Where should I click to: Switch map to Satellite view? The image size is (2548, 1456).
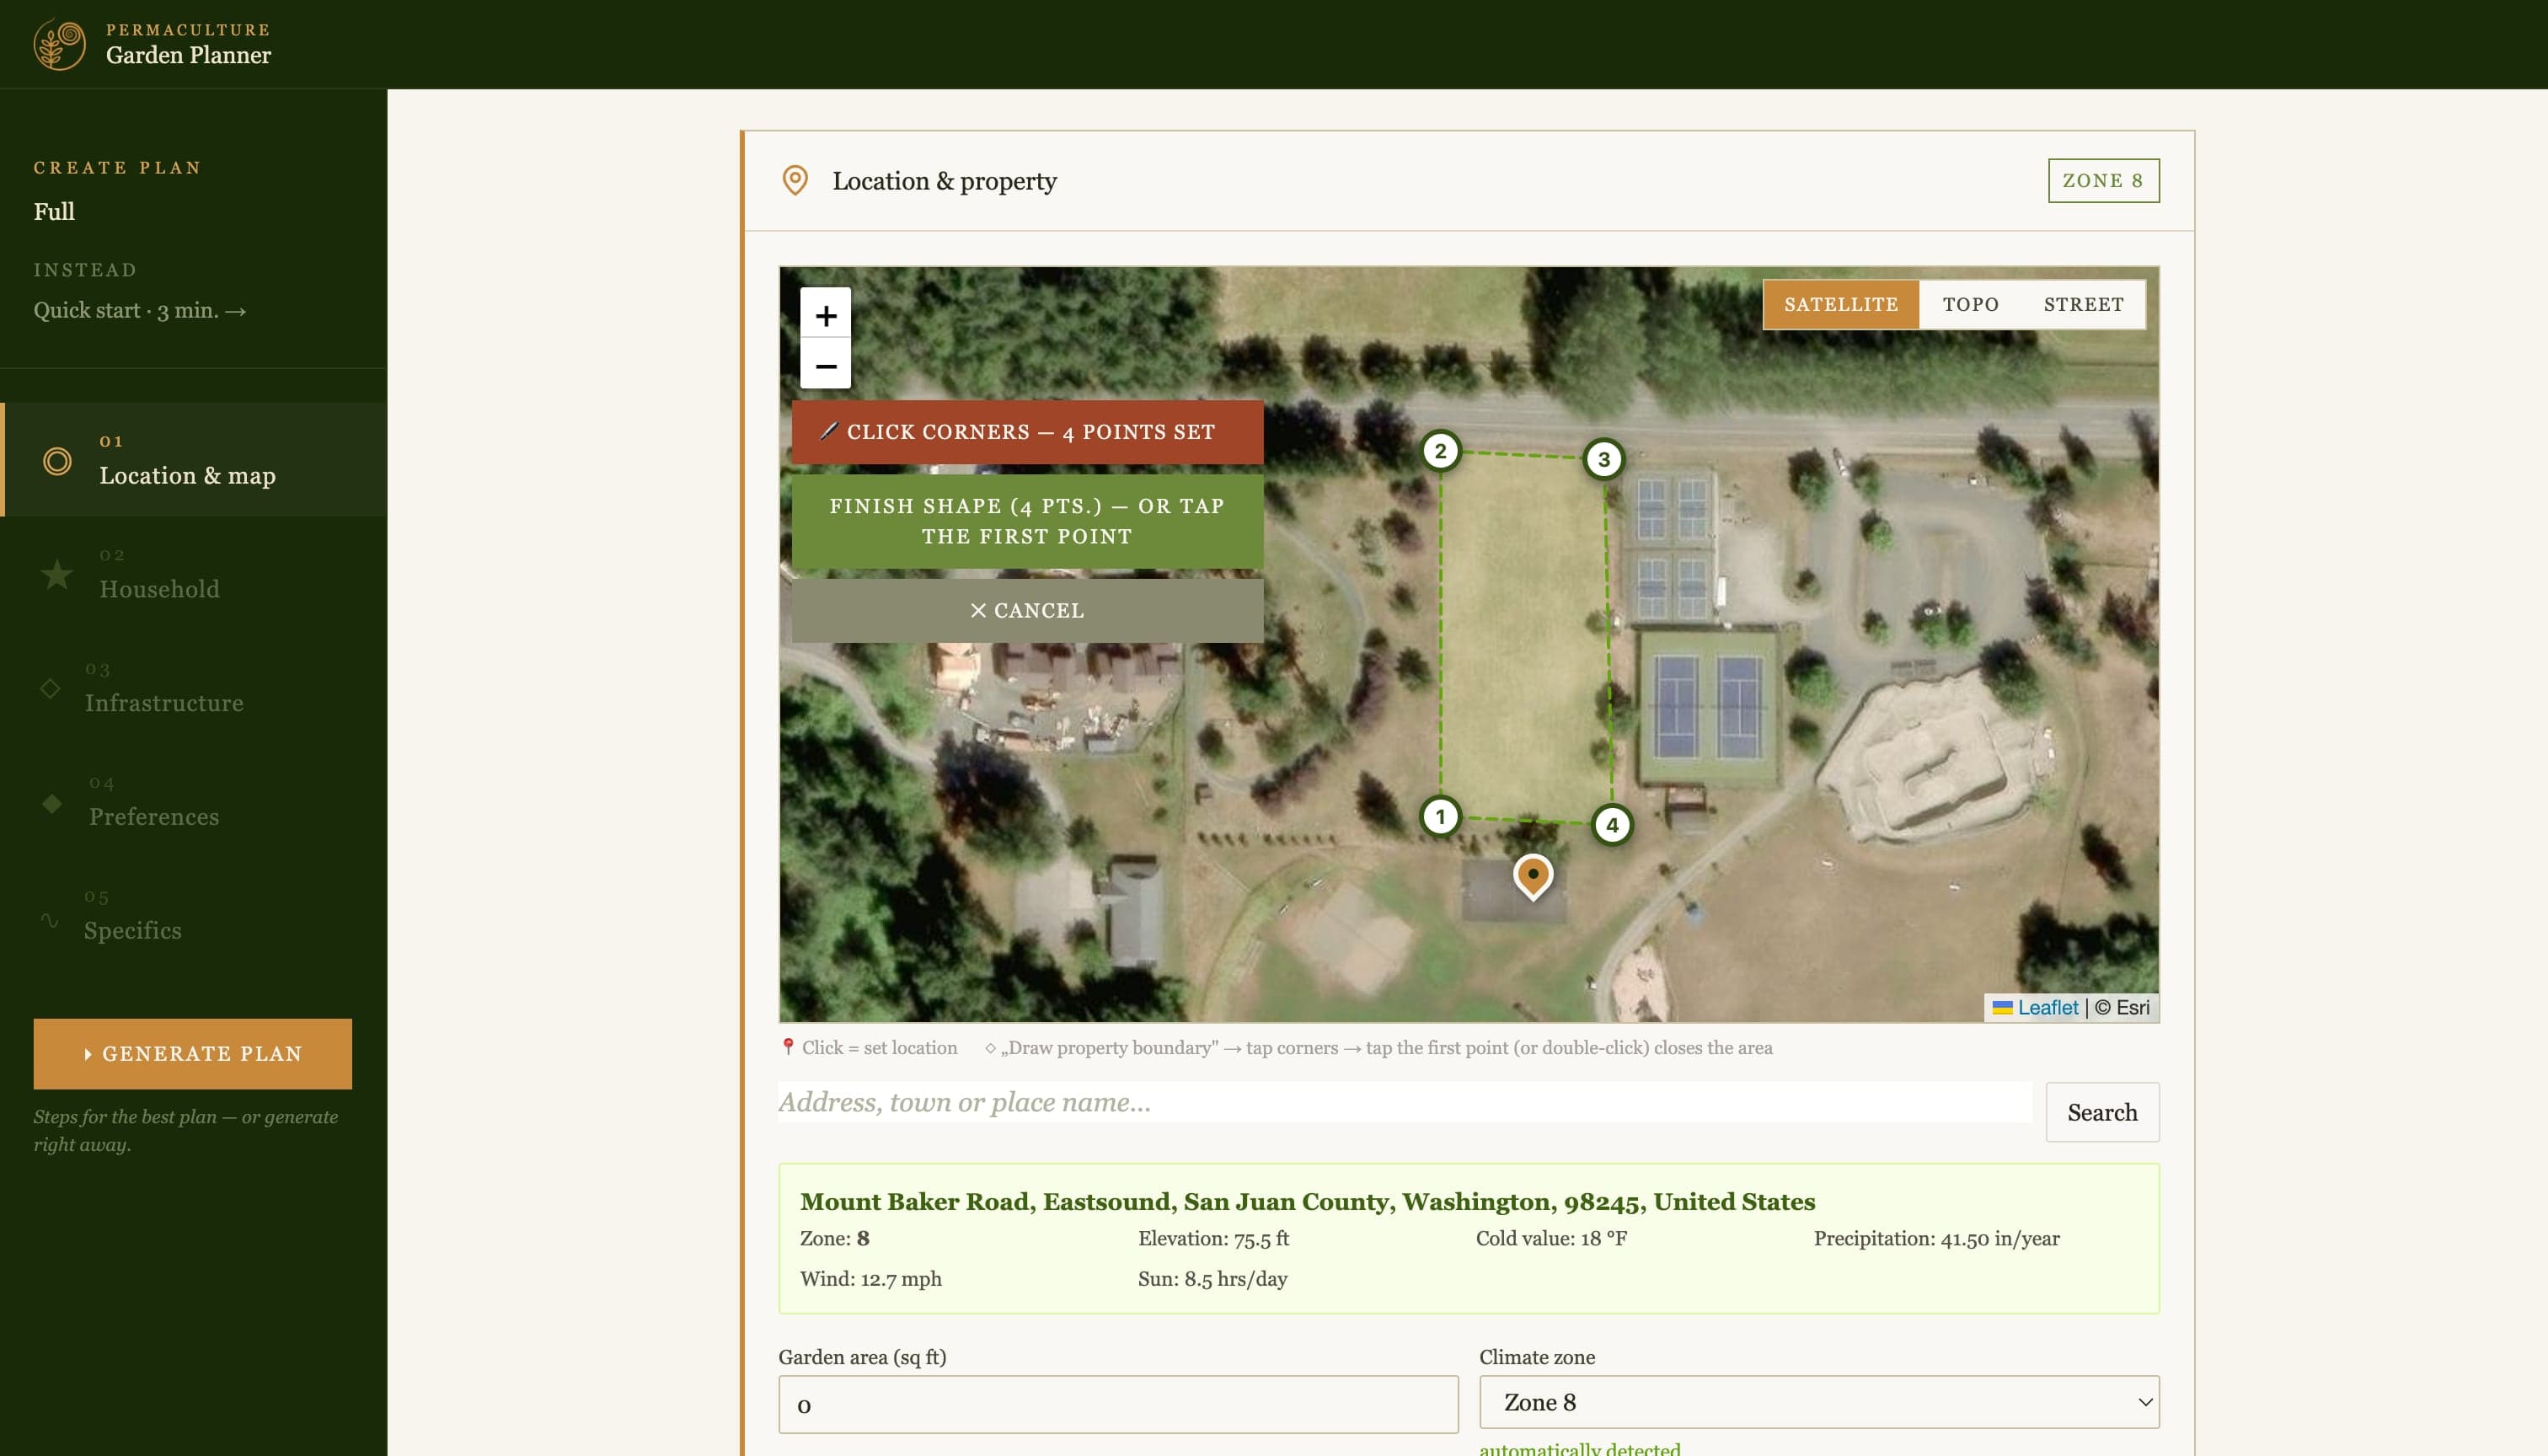click(1840, 304)
